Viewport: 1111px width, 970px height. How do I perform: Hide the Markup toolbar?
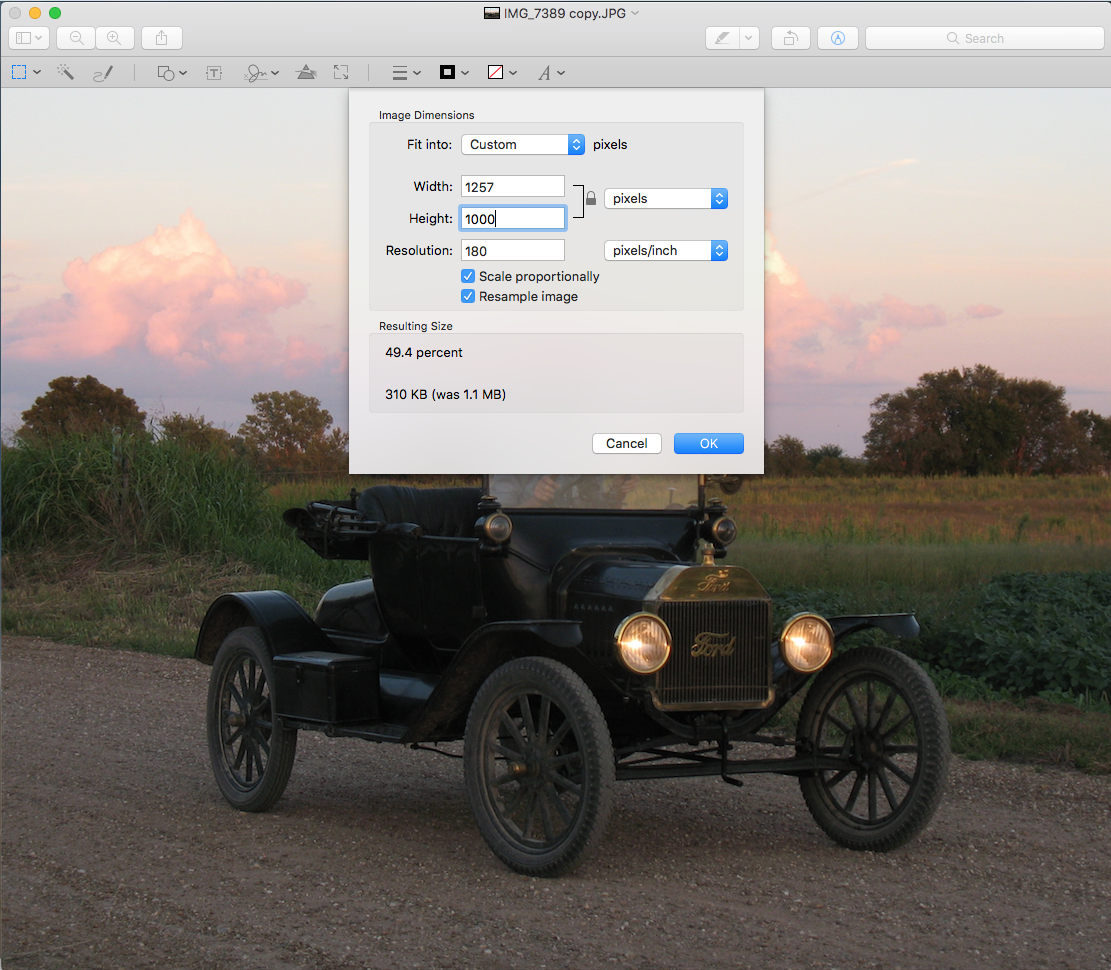(838, 38)
